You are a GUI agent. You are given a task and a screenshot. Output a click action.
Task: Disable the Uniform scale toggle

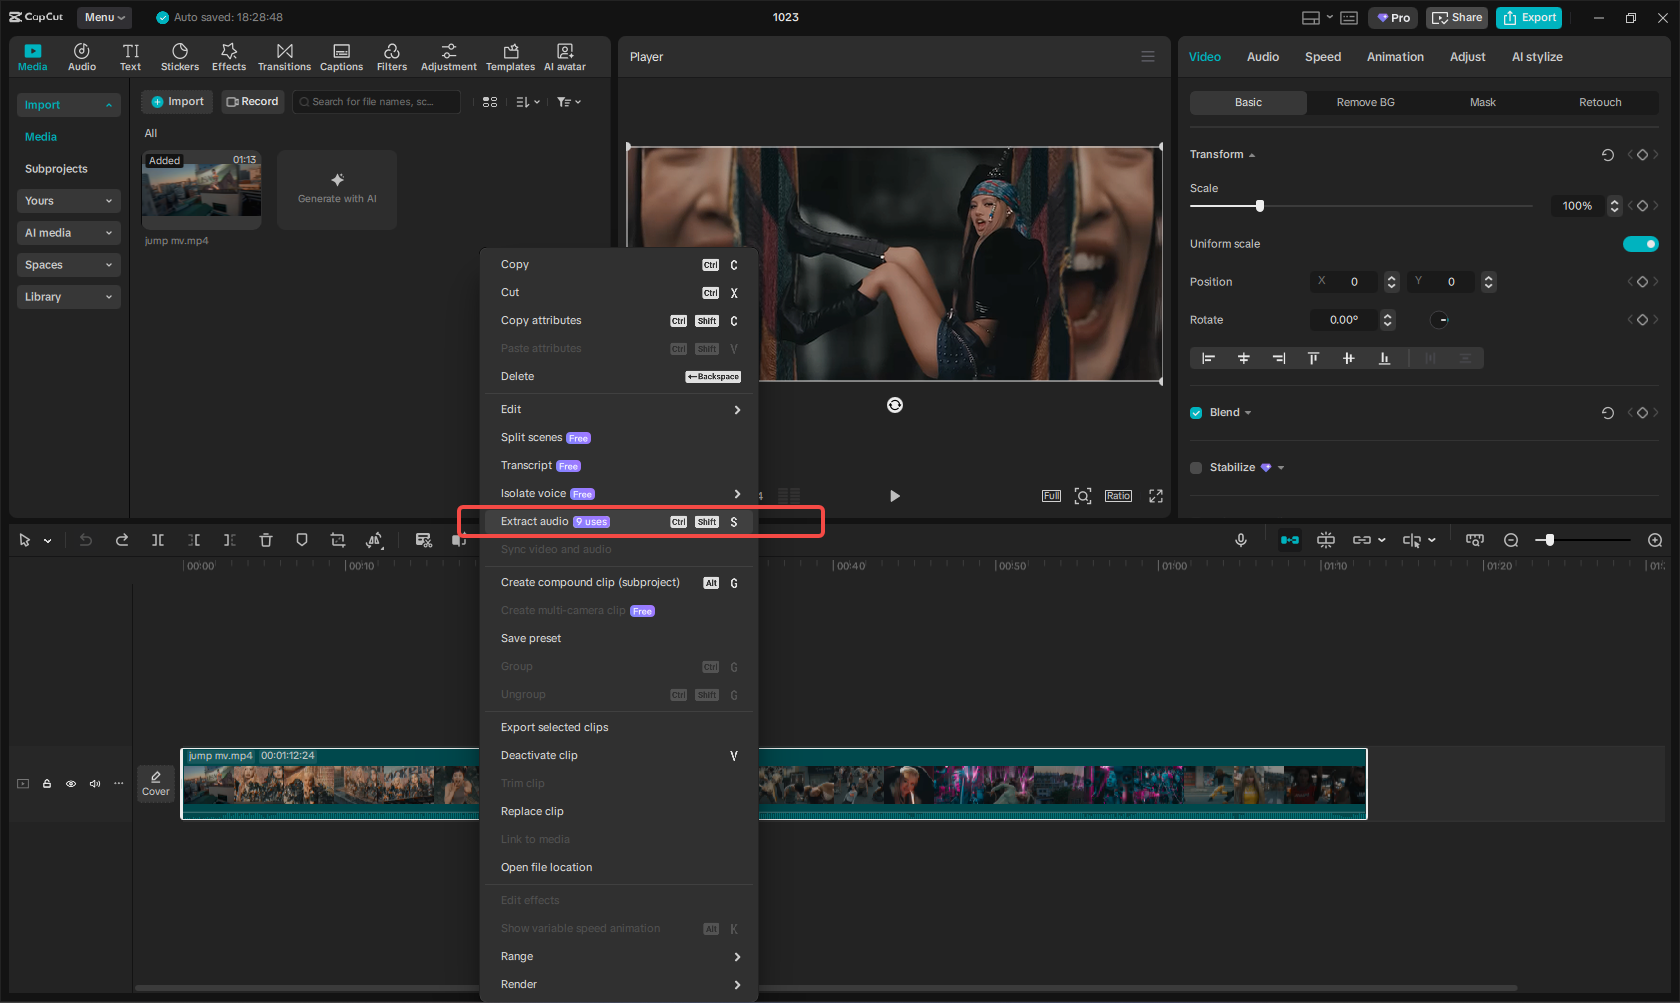1640,243
